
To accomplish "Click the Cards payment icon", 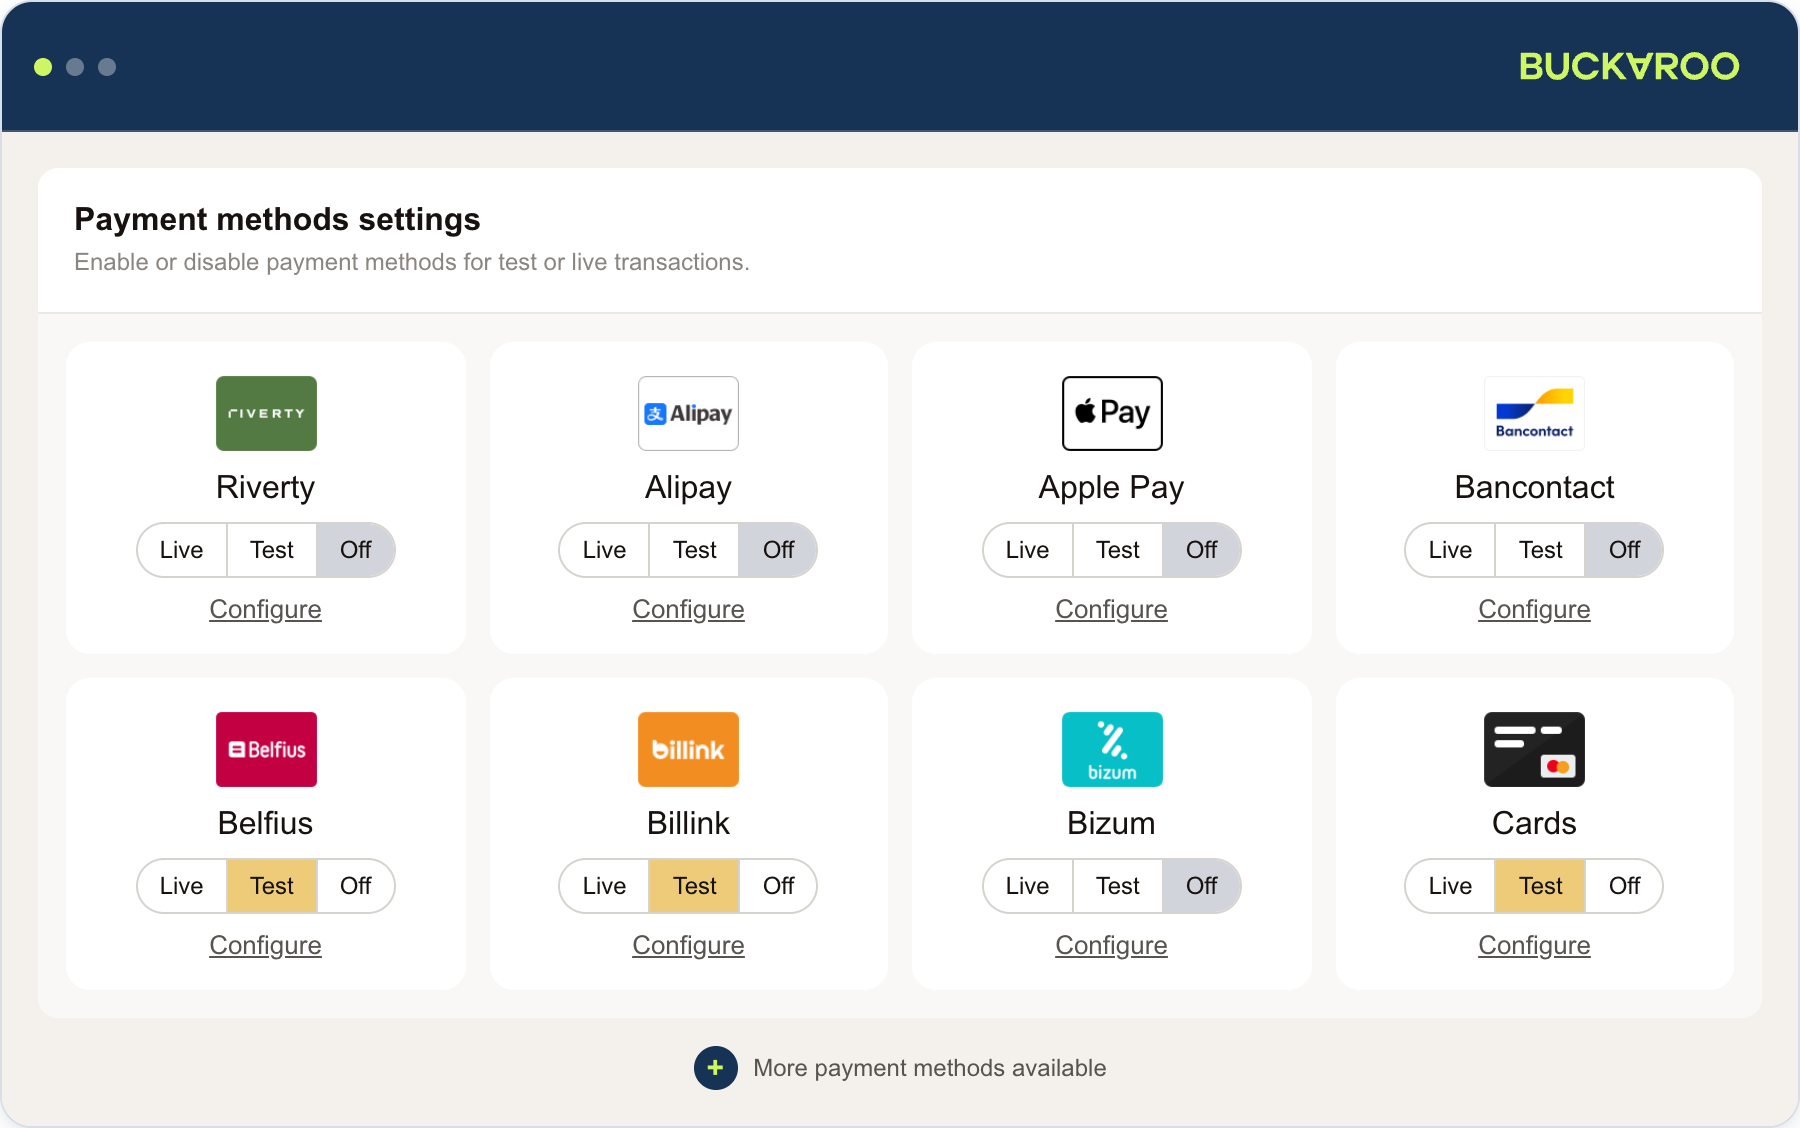I will pos(1534,749).
